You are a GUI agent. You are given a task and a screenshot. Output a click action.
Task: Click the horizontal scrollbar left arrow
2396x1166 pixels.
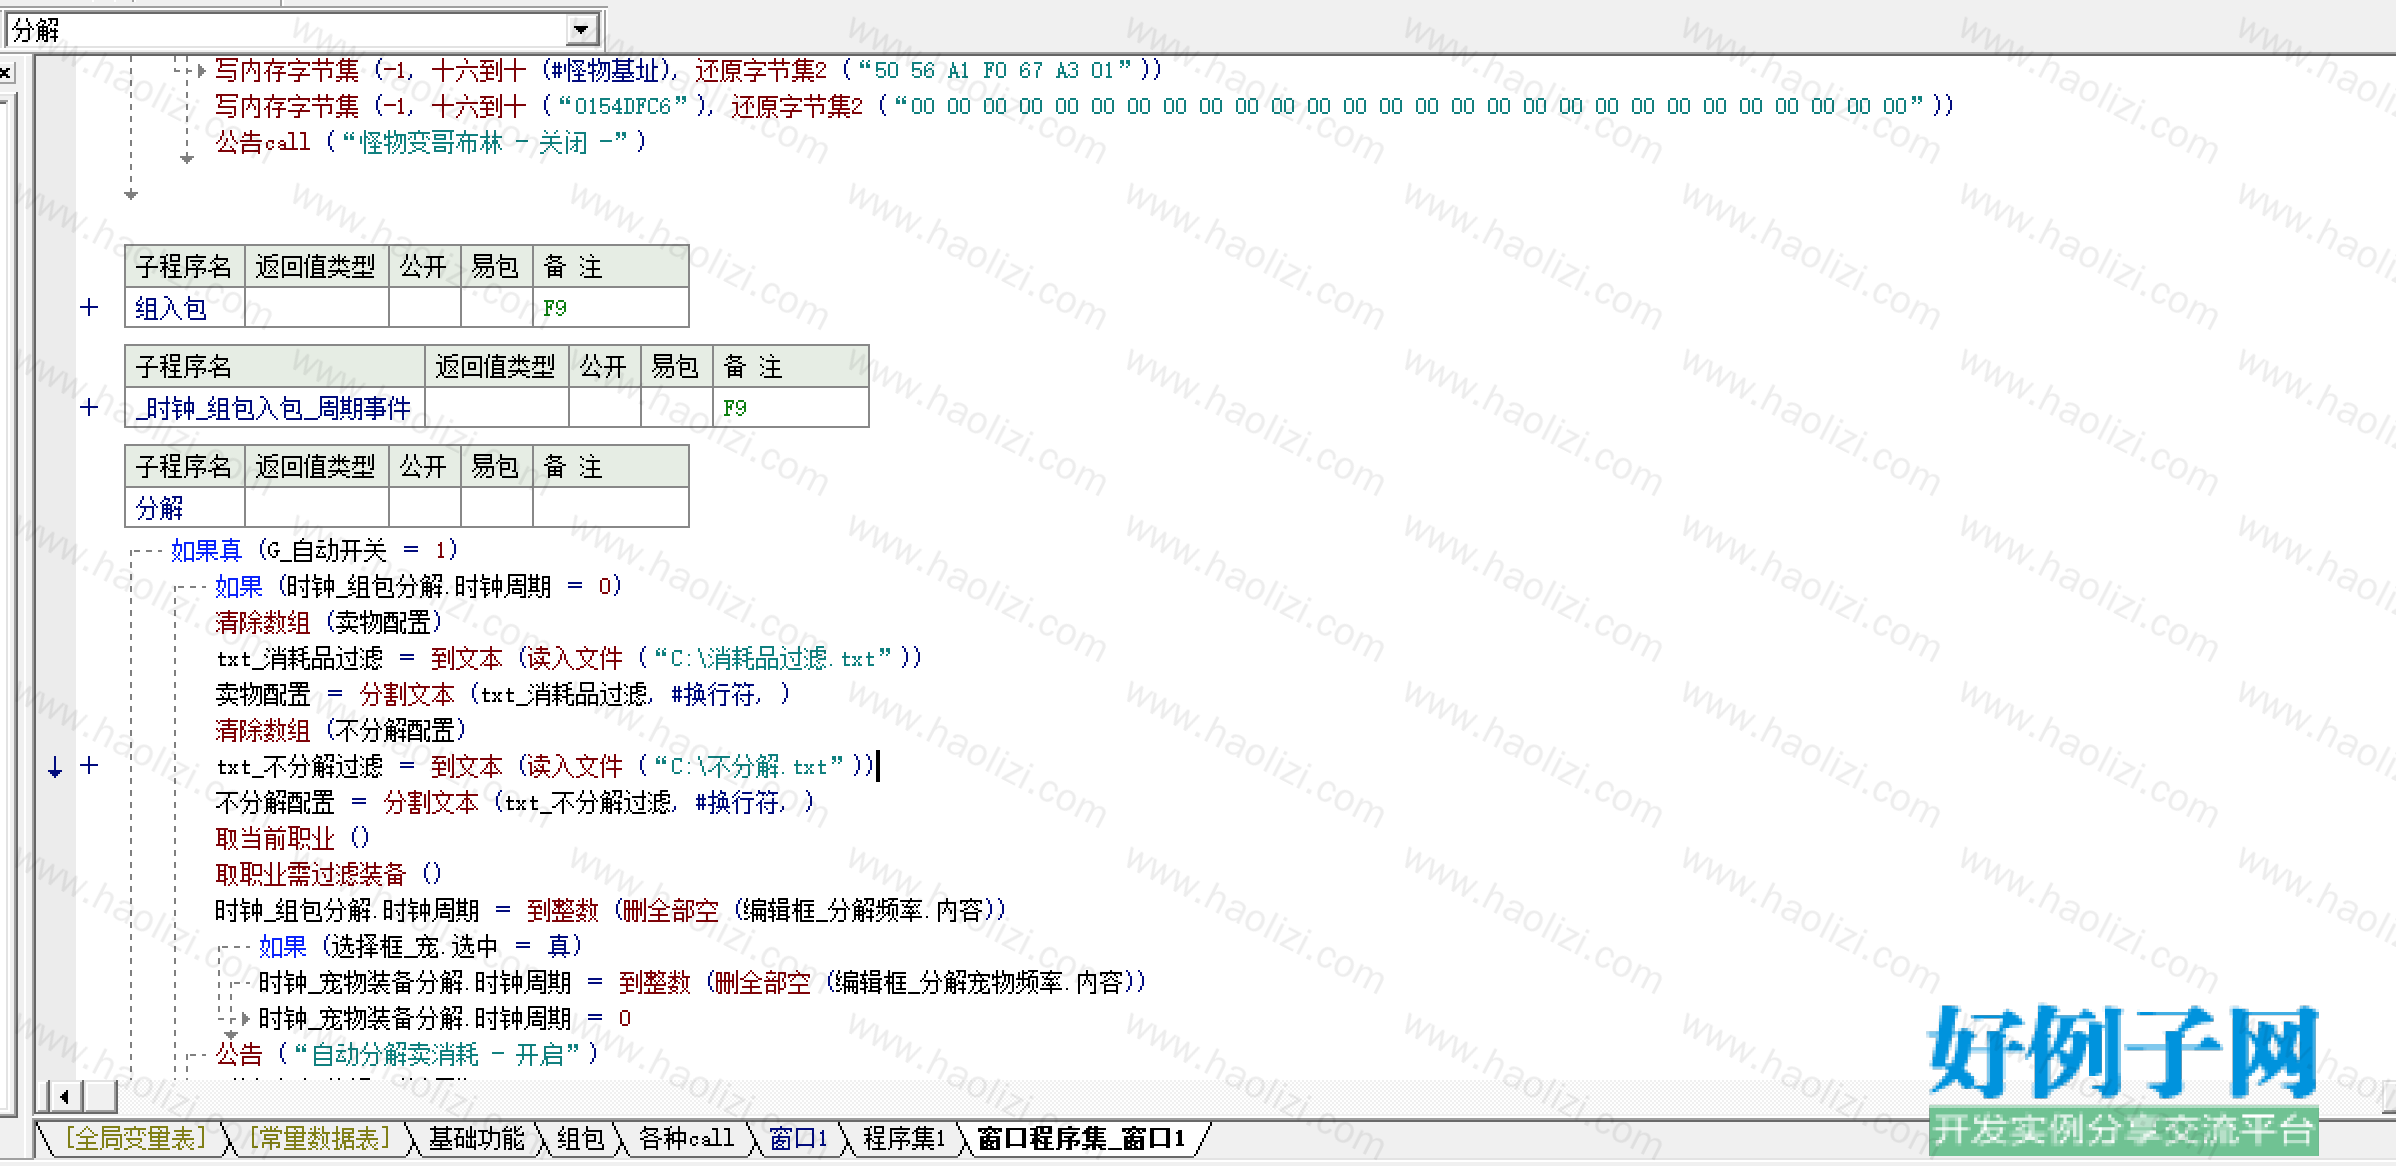point(64,1097)
